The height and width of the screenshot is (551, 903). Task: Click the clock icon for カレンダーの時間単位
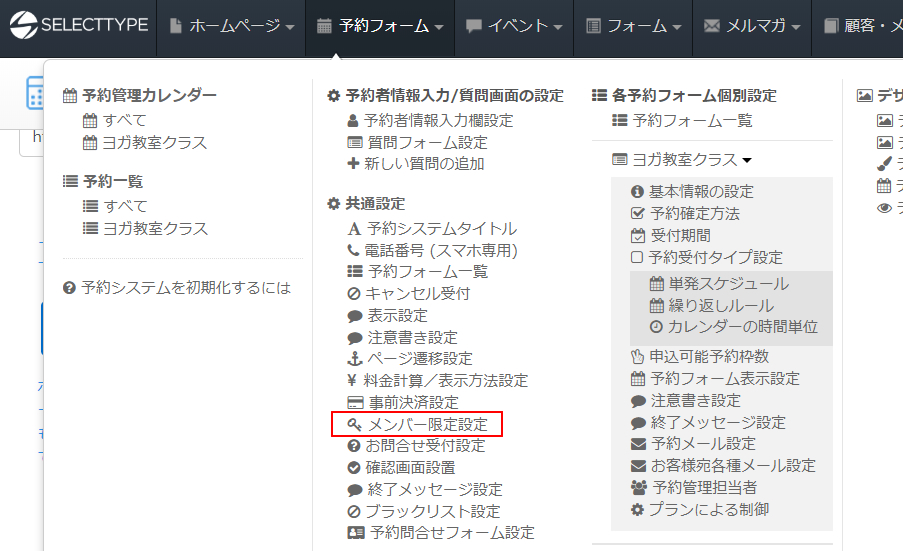(x=656, y=327)
